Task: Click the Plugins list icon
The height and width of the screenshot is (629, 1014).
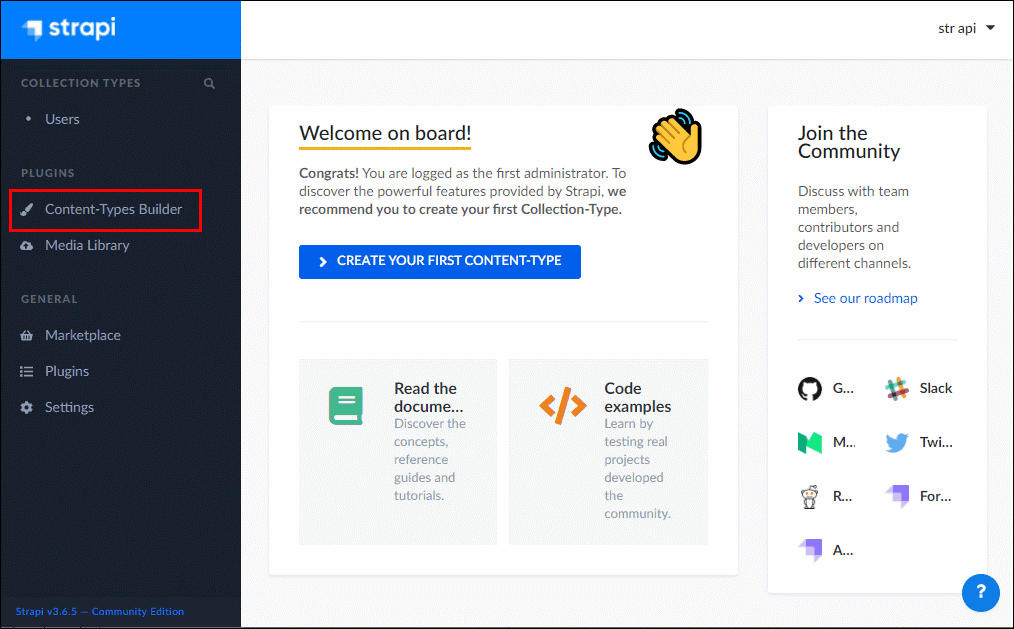Action: tap(27, 372)
